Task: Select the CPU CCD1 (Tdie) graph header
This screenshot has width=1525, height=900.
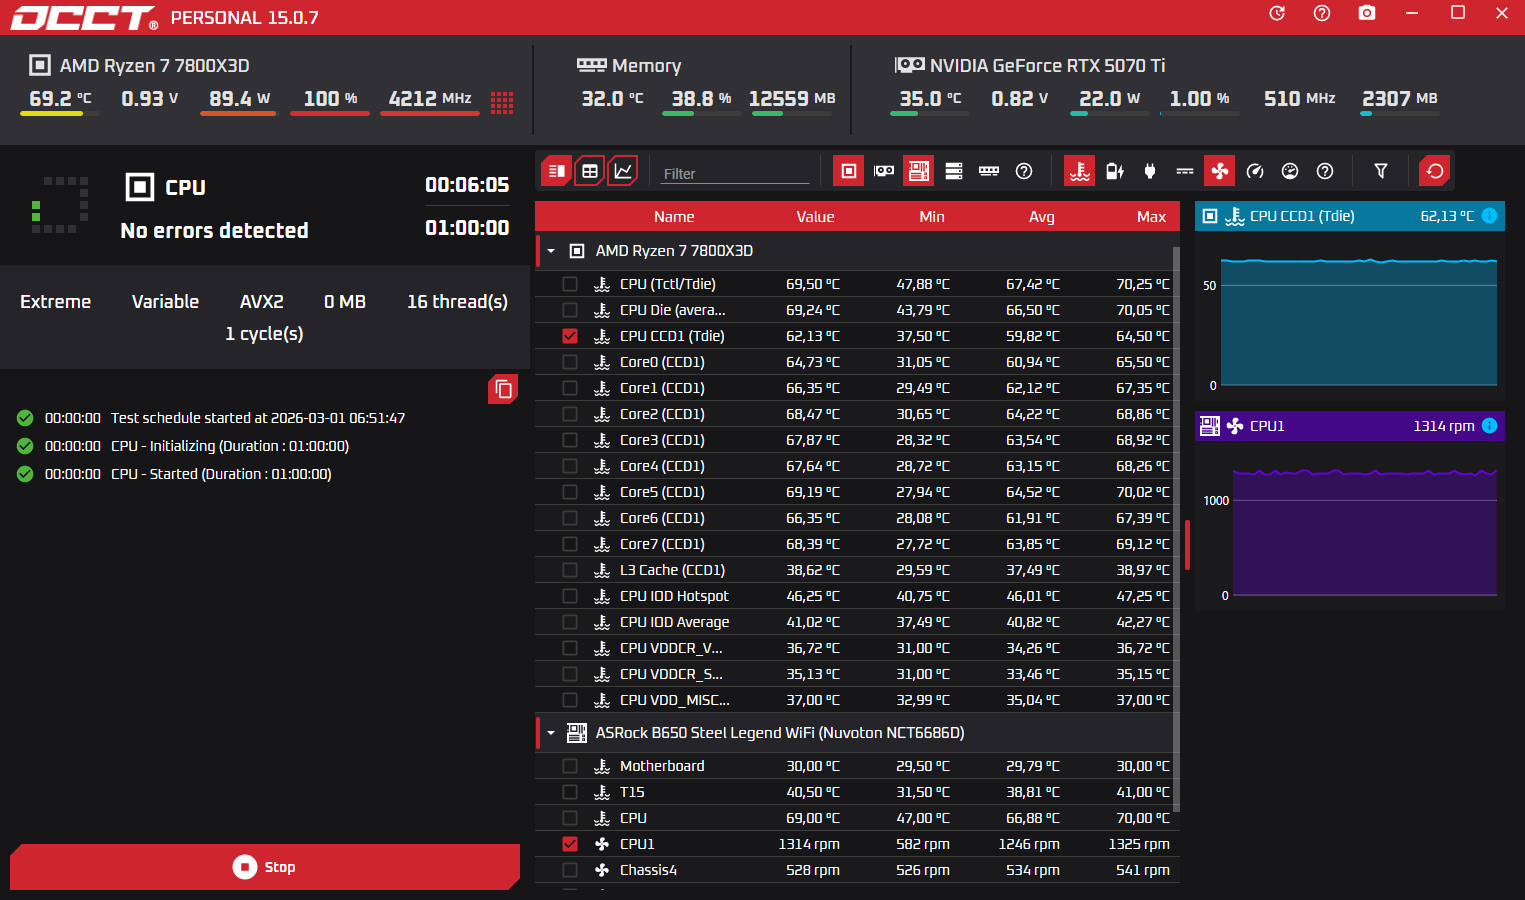Action: click(x=1350, y=216)
